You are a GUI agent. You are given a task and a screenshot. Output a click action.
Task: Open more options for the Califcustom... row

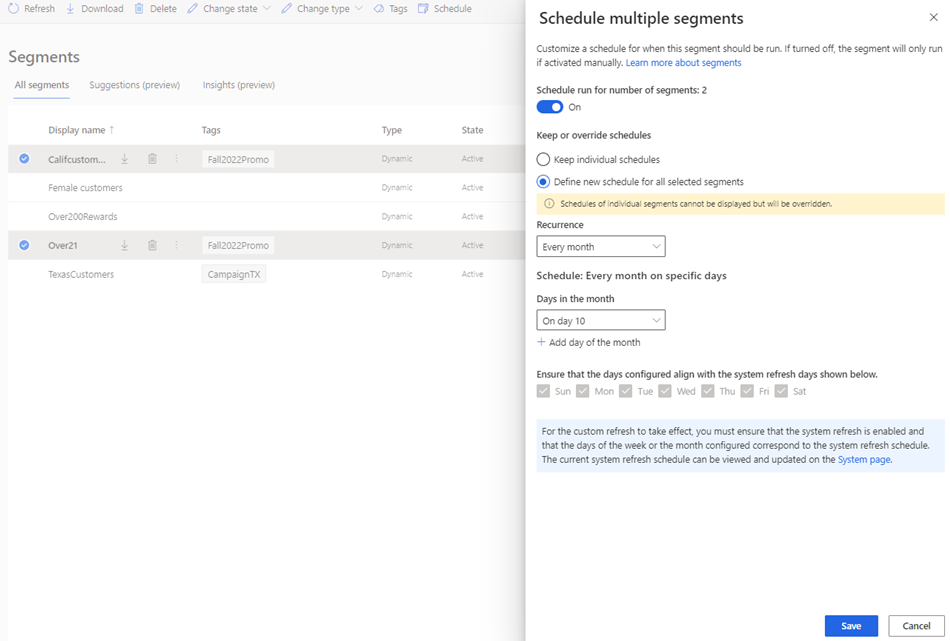pyautogui.click(x=176, y=159)
